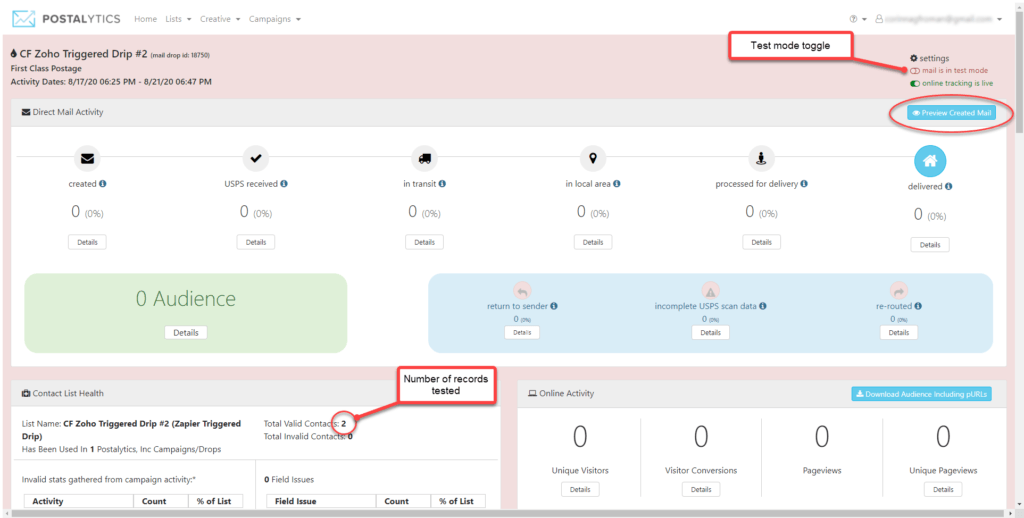Click the drip drop icon by campaign title
Viewport: 1024px width, 518px height.
(x=14, y=54)
